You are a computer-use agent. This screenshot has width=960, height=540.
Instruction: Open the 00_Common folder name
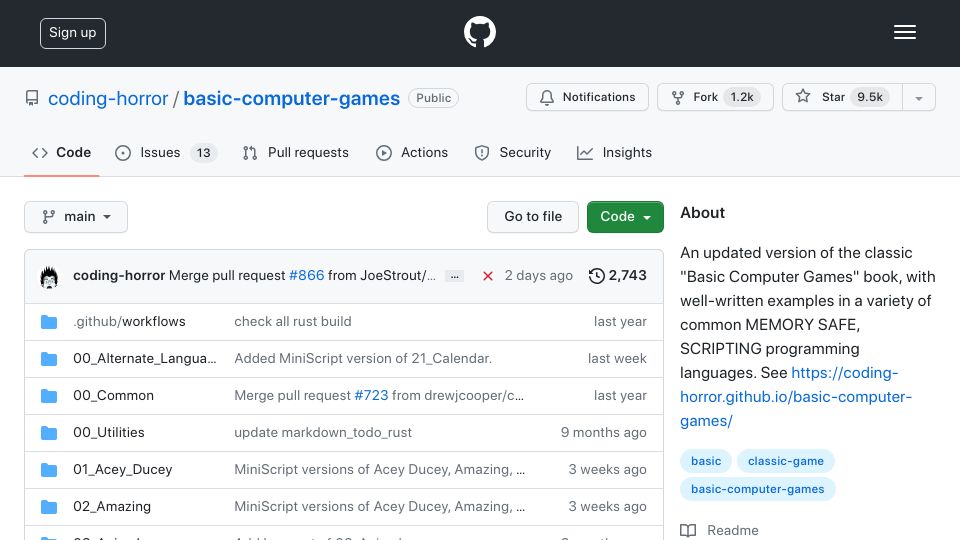[113, 396]
